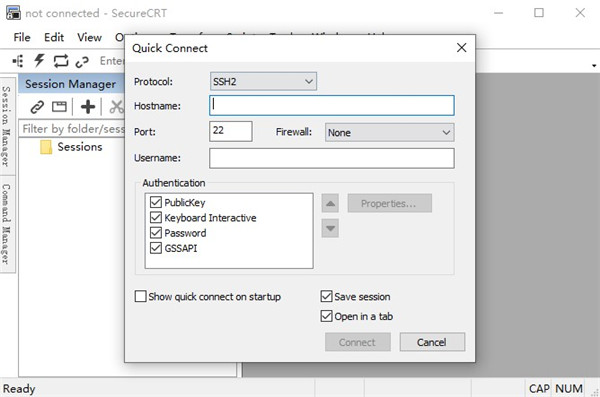
Task: Close the SecureCRT main window
Action: point(580,13)
